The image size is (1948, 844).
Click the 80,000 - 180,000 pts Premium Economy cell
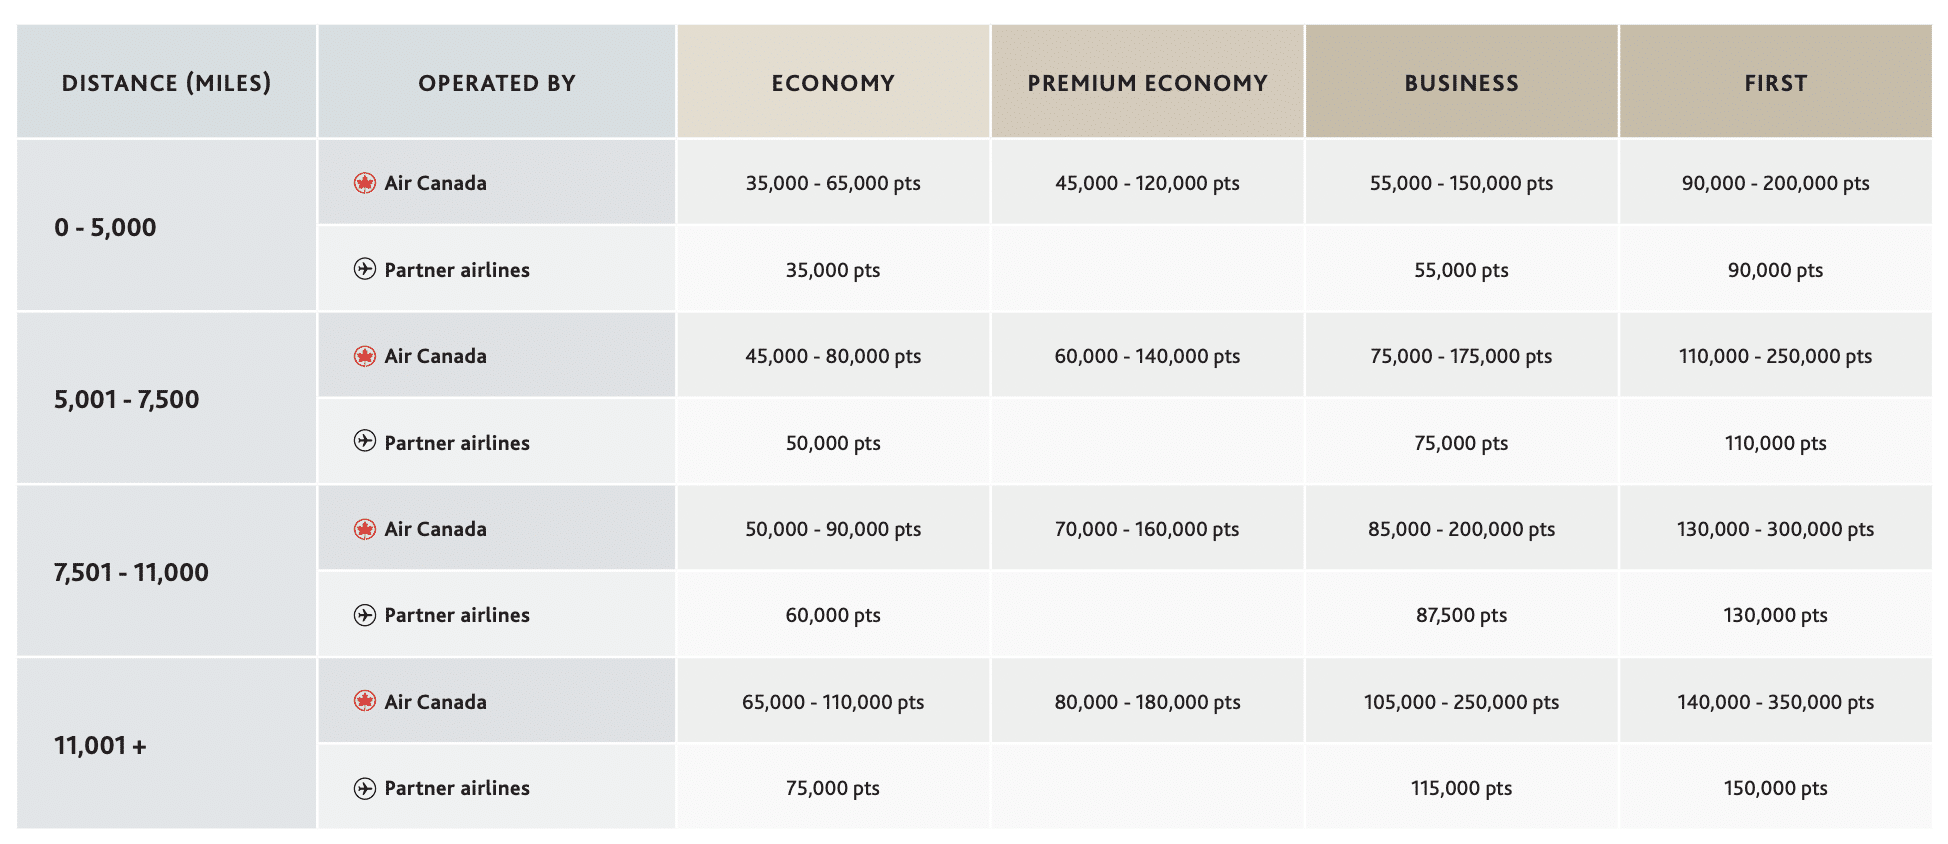1147,702
